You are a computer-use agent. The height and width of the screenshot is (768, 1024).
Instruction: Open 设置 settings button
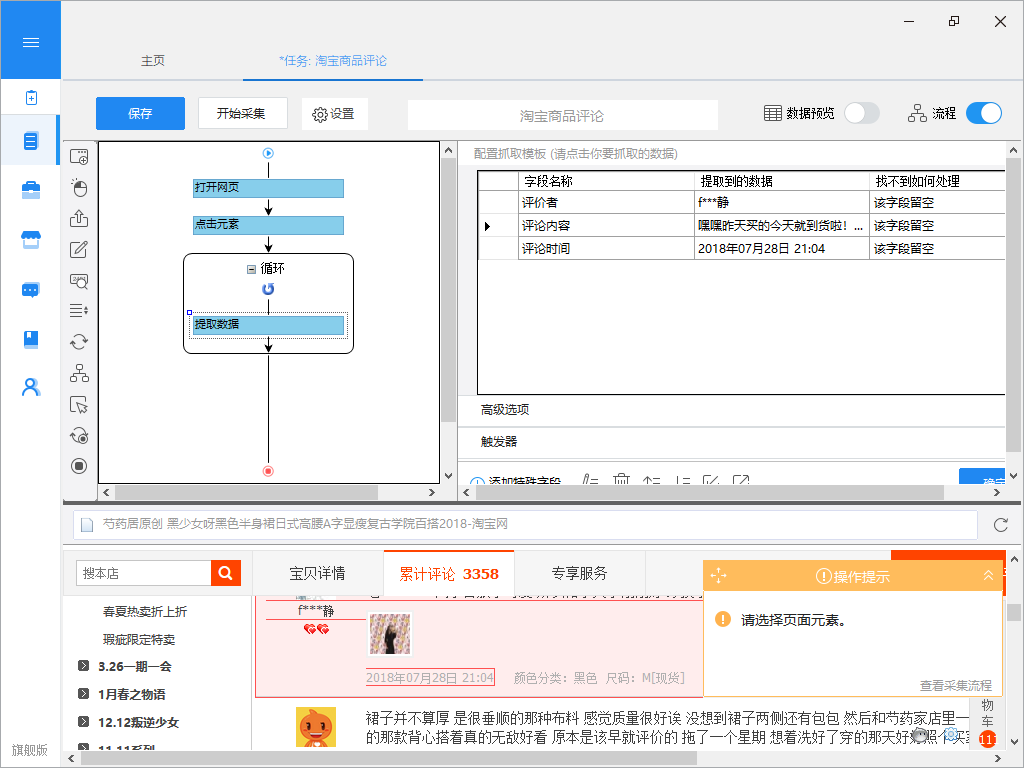coord(334,114)
